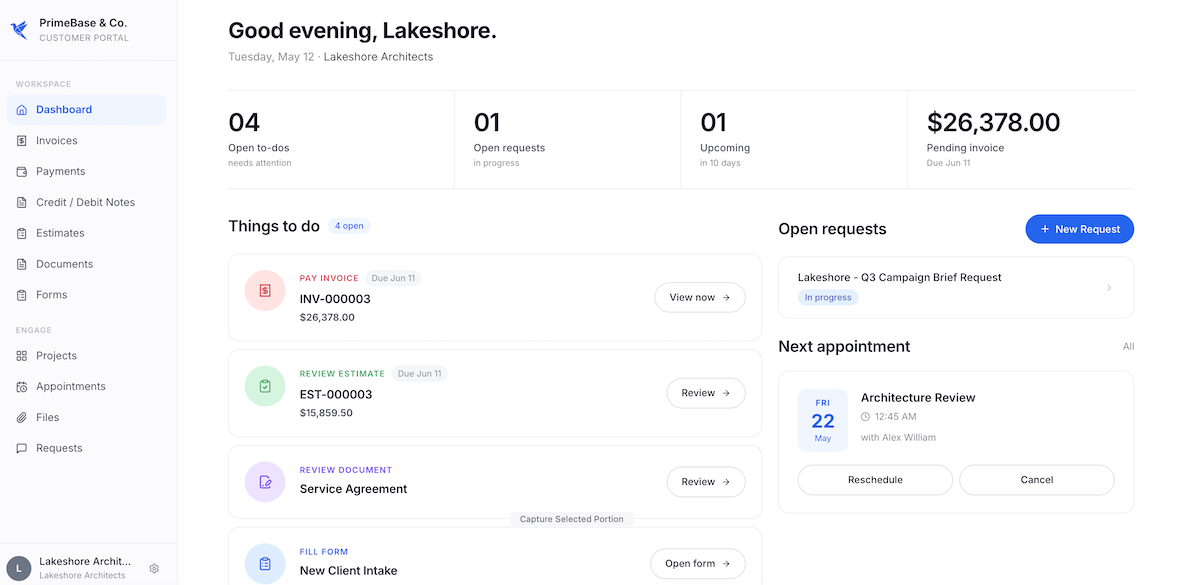1180x585 pixels.
Task: Click the Projects grid icon in sidebar
Action: [x=22, y=356]
